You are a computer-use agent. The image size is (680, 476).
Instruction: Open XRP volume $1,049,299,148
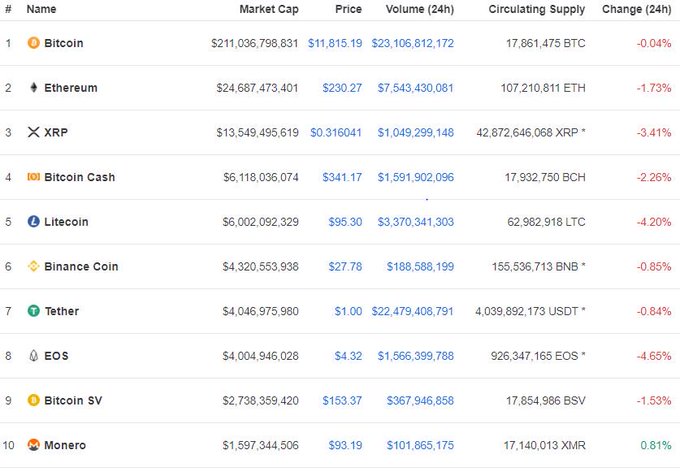415,132
